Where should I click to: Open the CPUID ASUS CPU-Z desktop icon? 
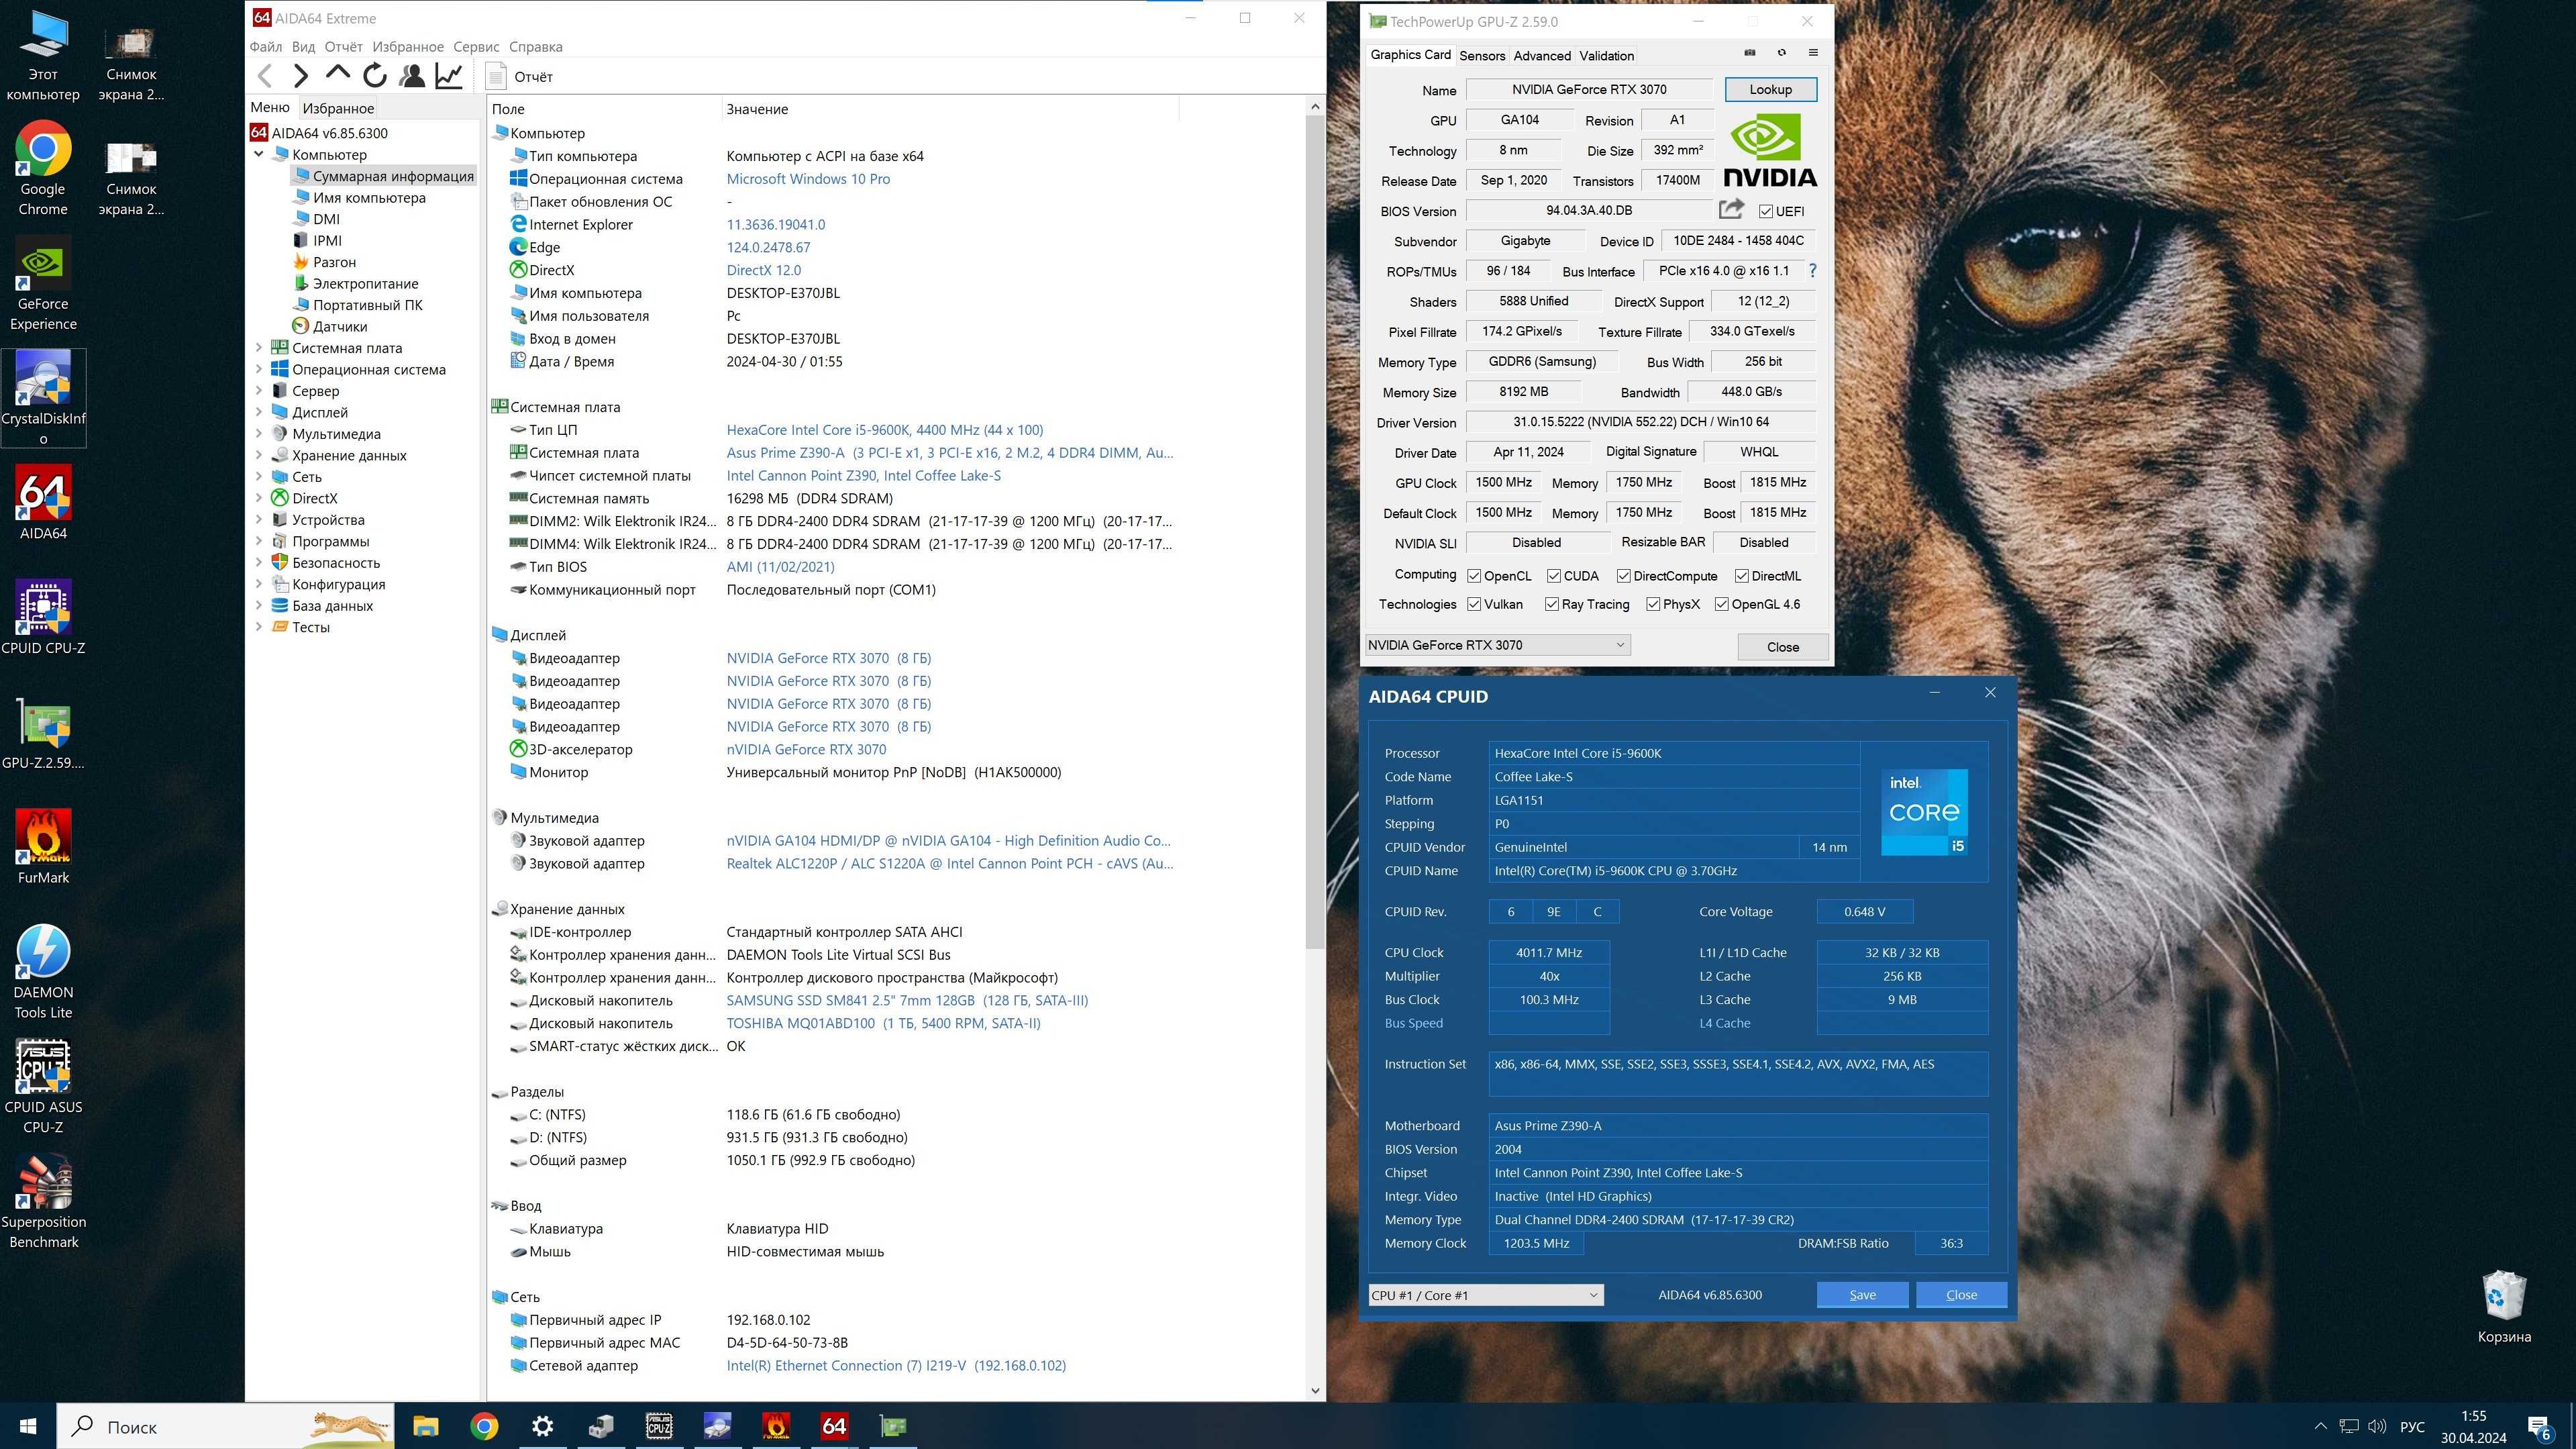43,1087
